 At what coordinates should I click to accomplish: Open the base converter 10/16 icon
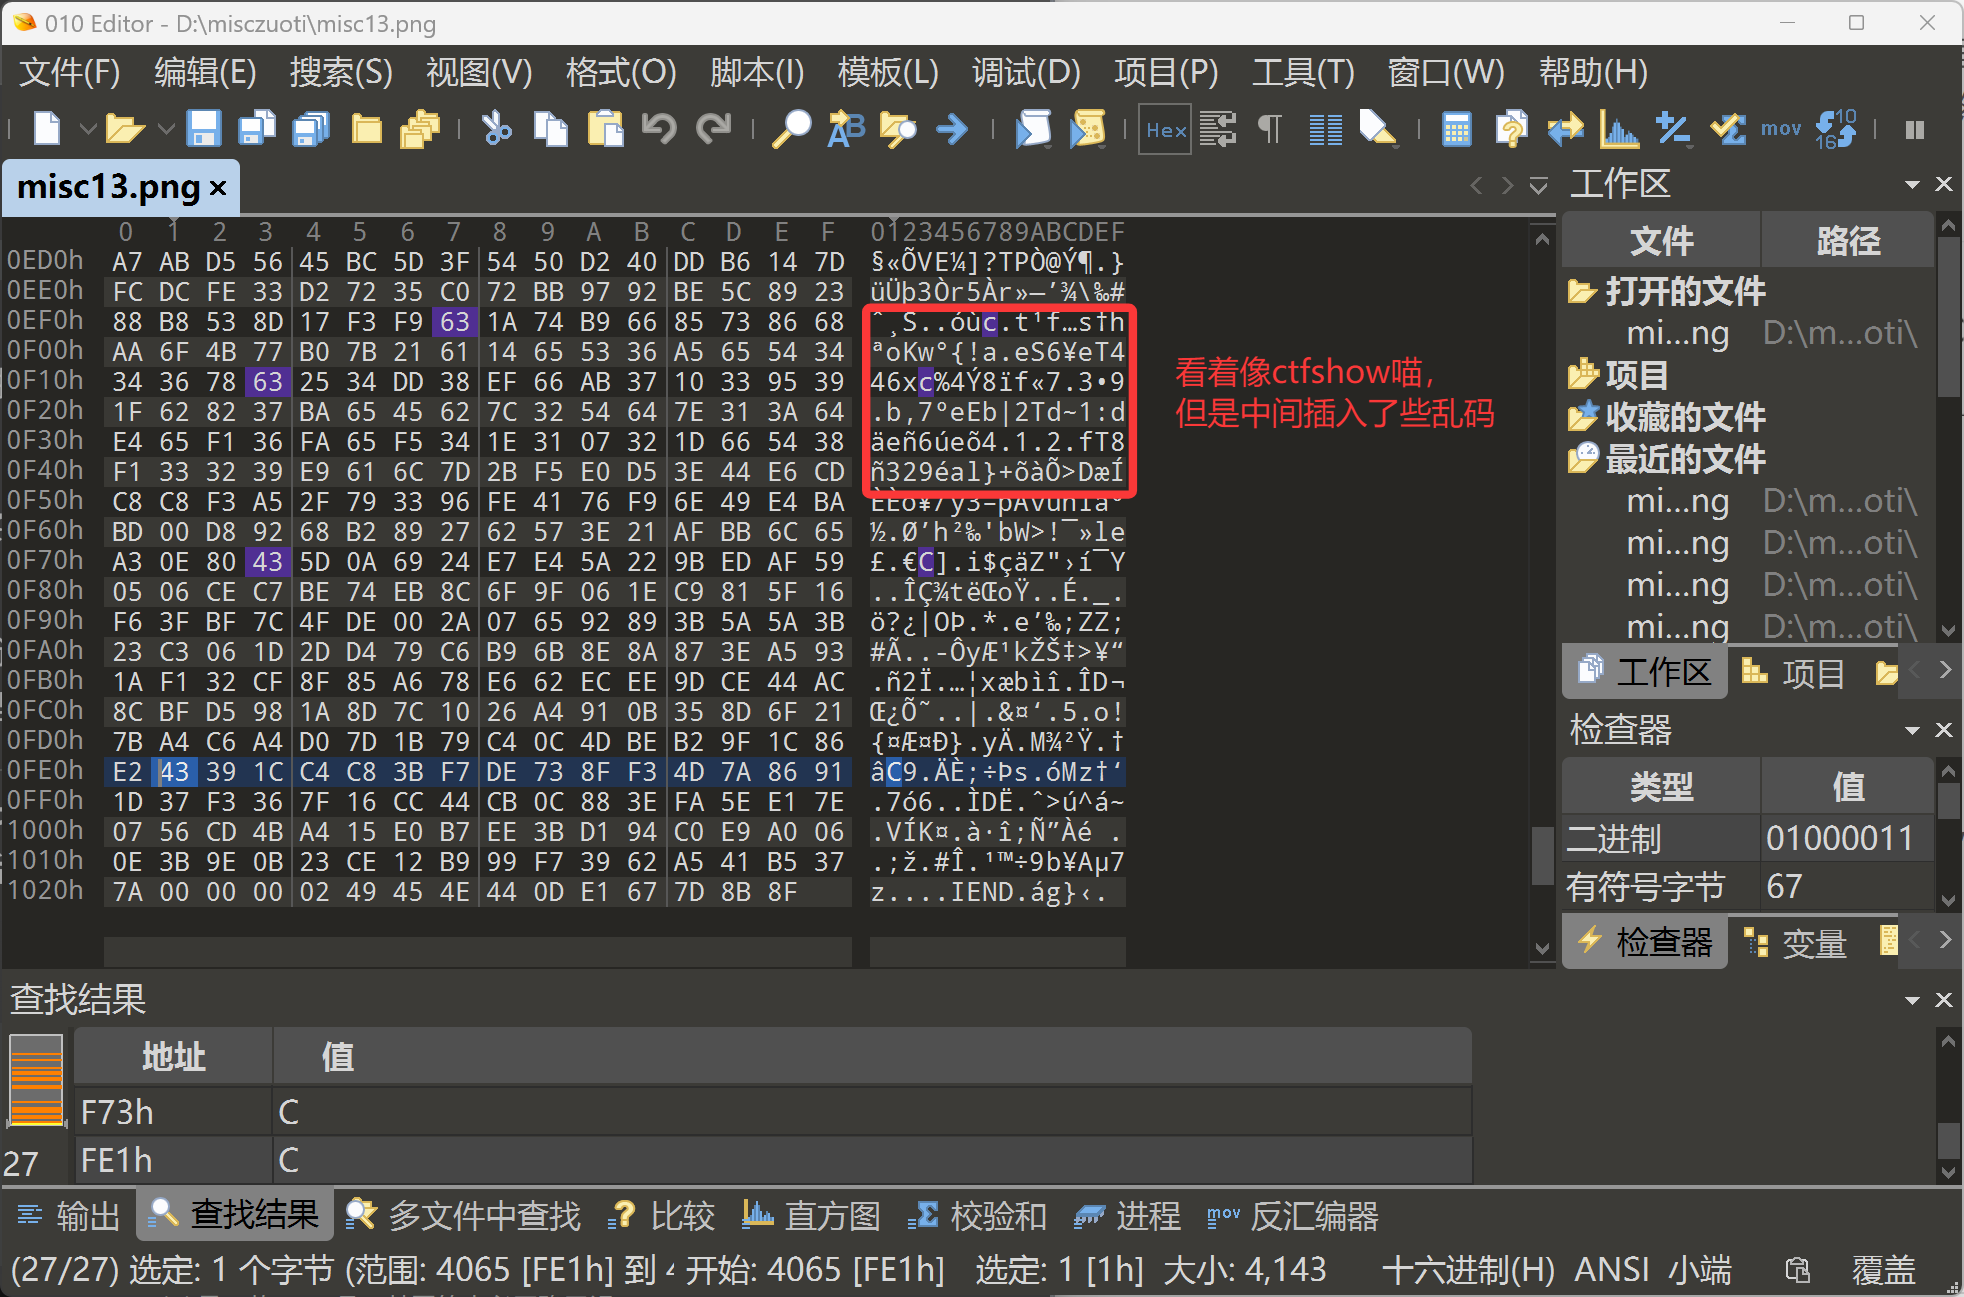point(1835,129)
